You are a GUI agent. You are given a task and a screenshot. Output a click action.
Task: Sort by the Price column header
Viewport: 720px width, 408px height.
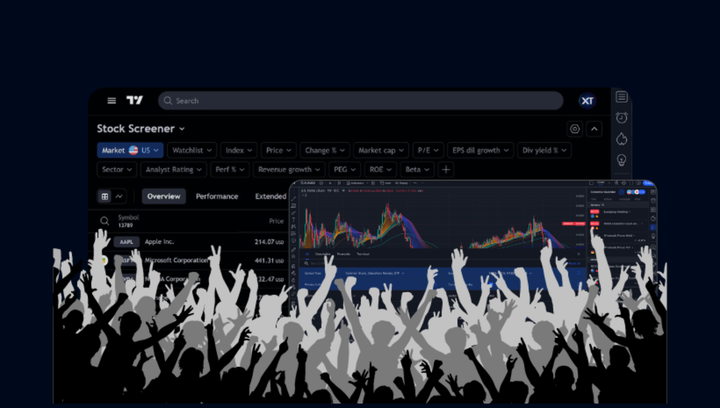(276, 221)
